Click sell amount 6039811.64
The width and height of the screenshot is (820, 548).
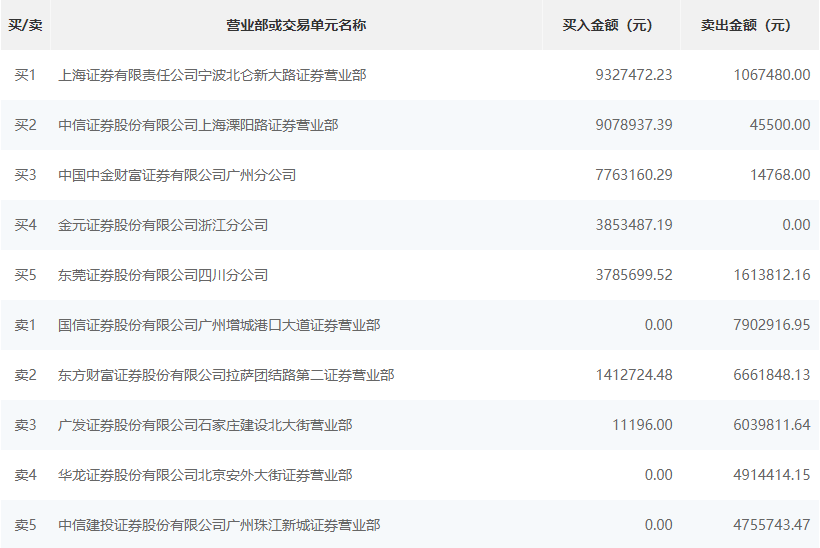772,425
